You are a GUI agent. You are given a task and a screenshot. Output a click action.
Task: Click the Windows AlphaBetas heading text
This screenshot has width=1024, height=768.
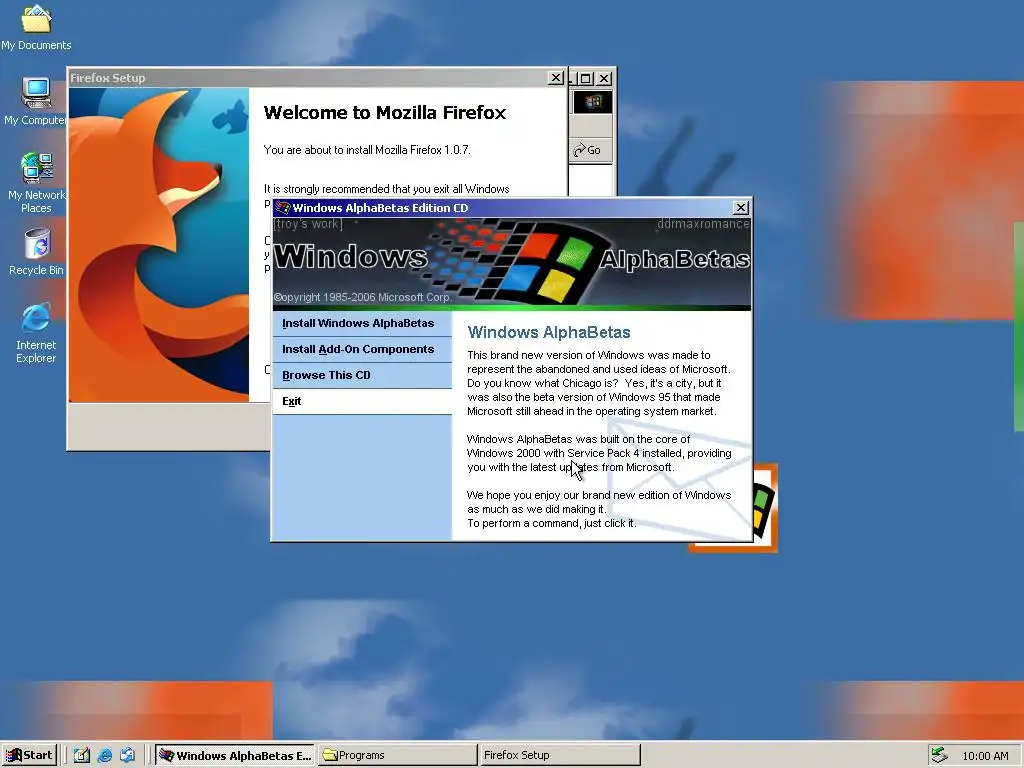549,332
